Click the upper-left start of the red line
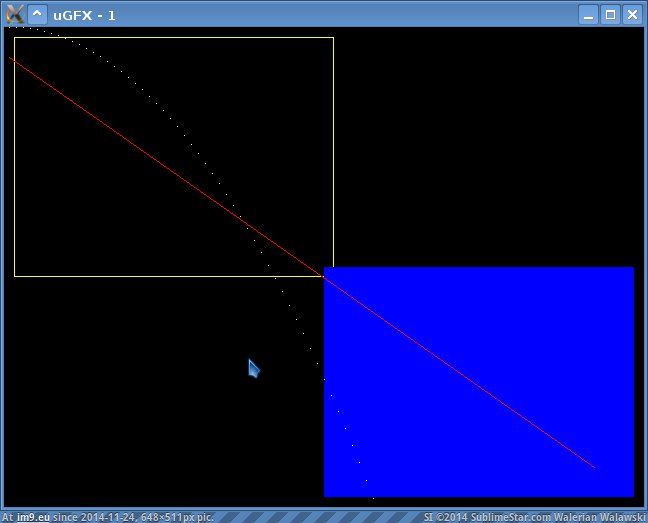Image resolution: width=648 pixels, height=523 pixels. (10, 58)
